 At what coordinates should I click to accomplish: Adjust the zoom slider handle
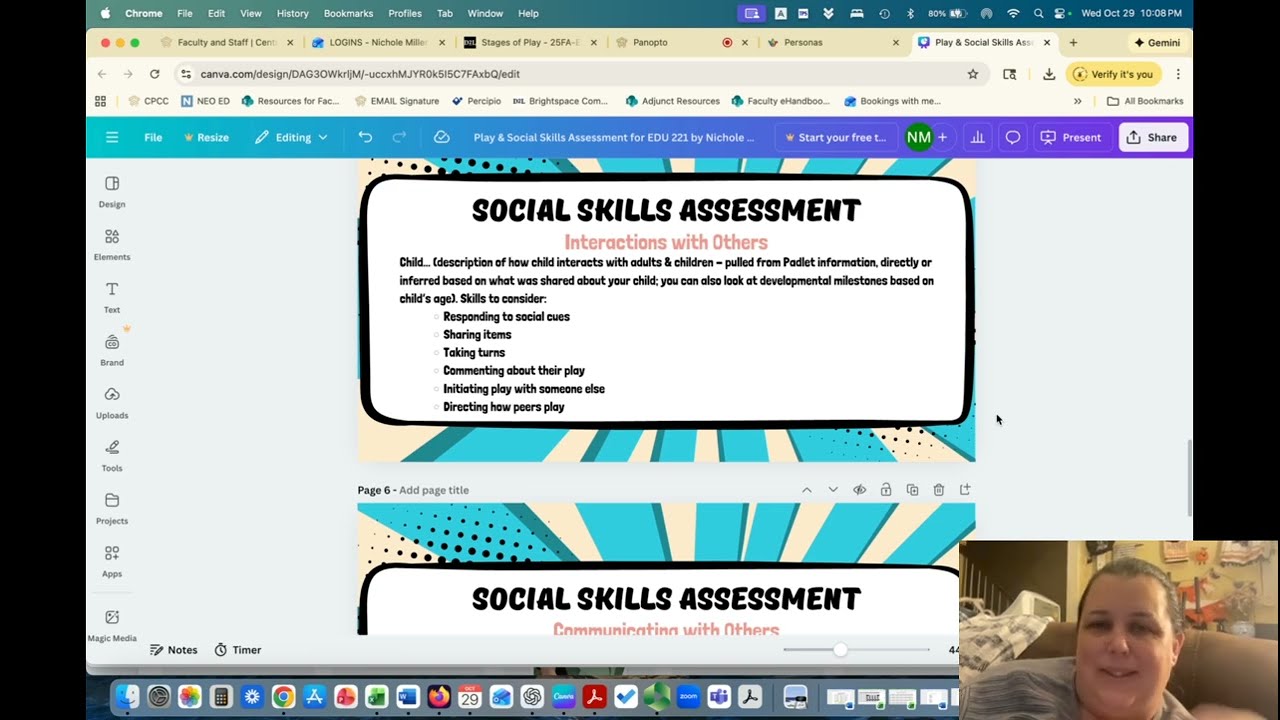click(840, 650)
